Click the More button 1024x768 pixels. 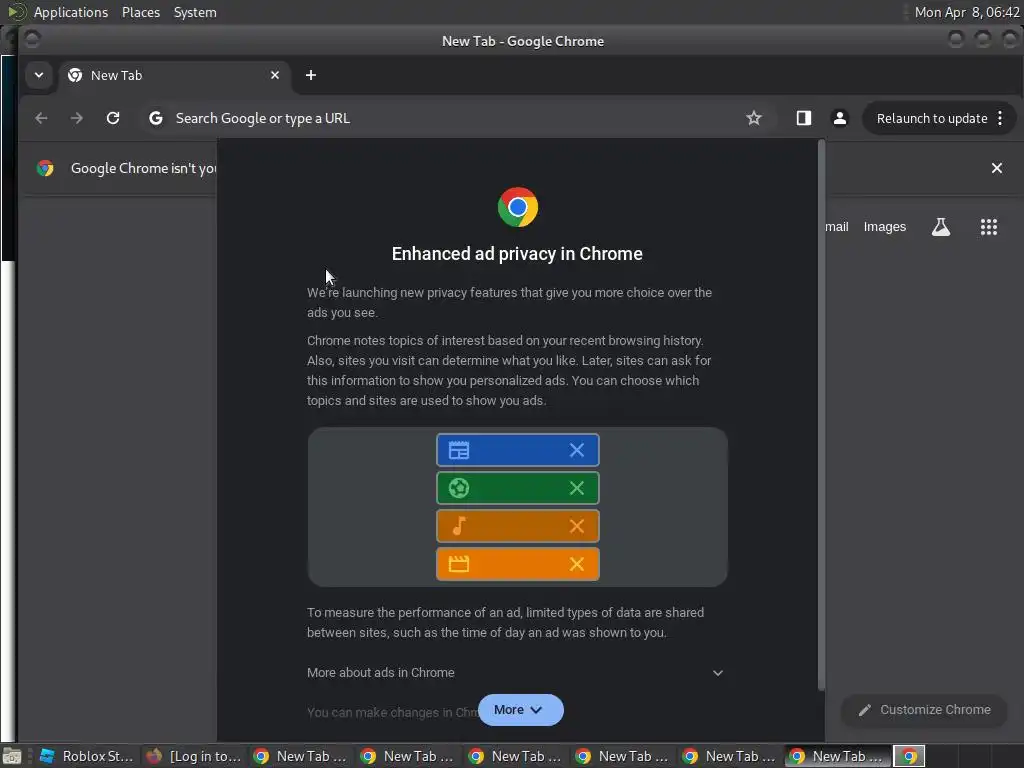pyautogui.click(x=520, y=710)
